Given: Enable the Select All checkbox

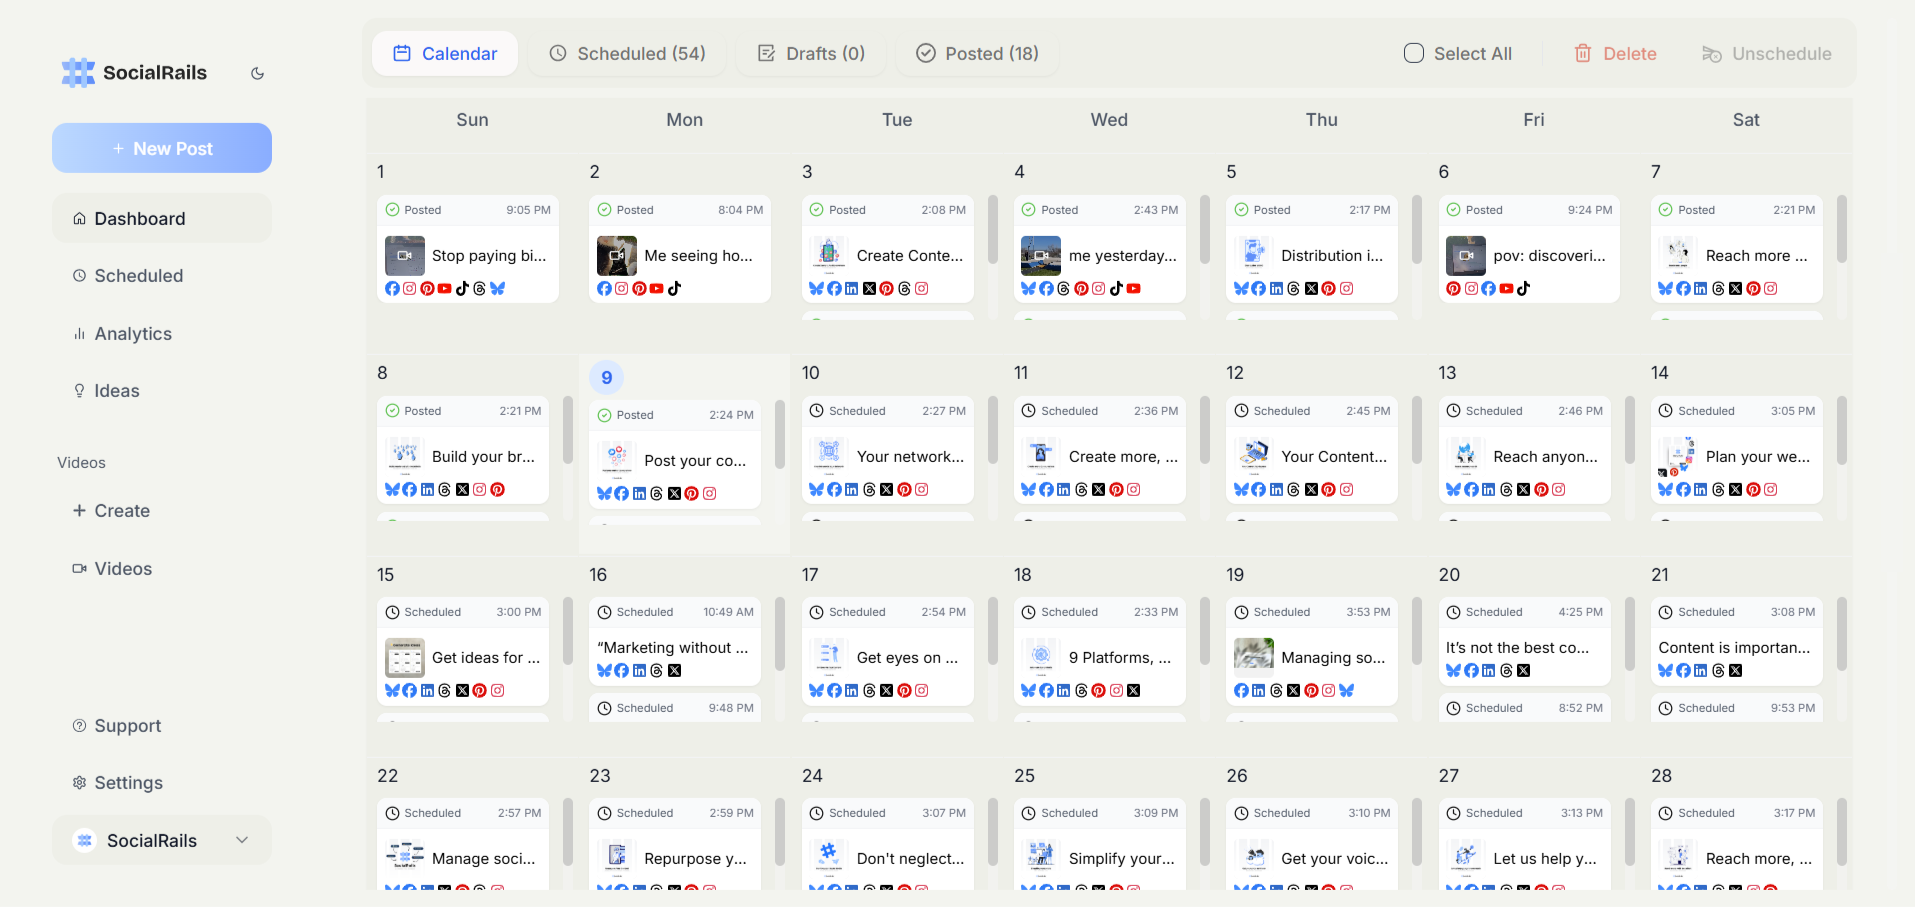Looking at the screenshot, I should tap(1413, 53).
